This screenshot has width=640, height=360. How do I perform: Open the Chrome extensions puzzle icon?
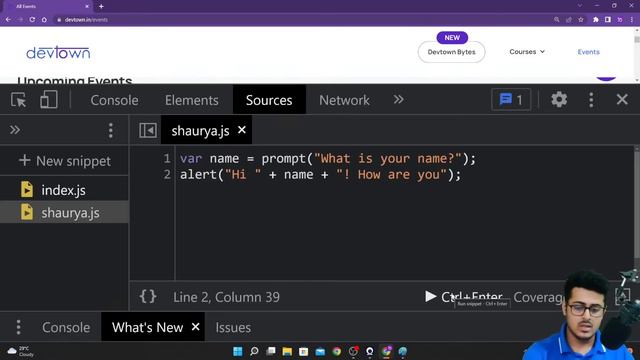coord(596,20)
